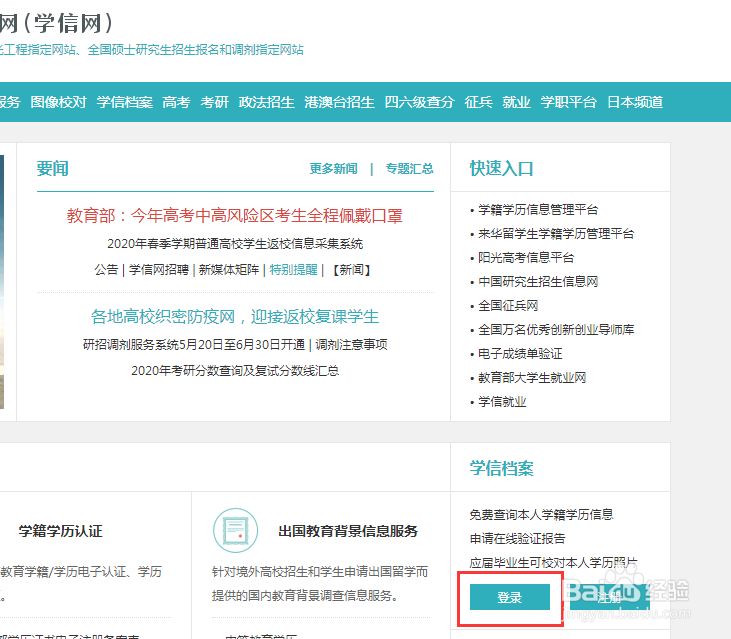731x639 pixels.
Task: Go to the 考研 nav section
Action: [x=214, y=102]
